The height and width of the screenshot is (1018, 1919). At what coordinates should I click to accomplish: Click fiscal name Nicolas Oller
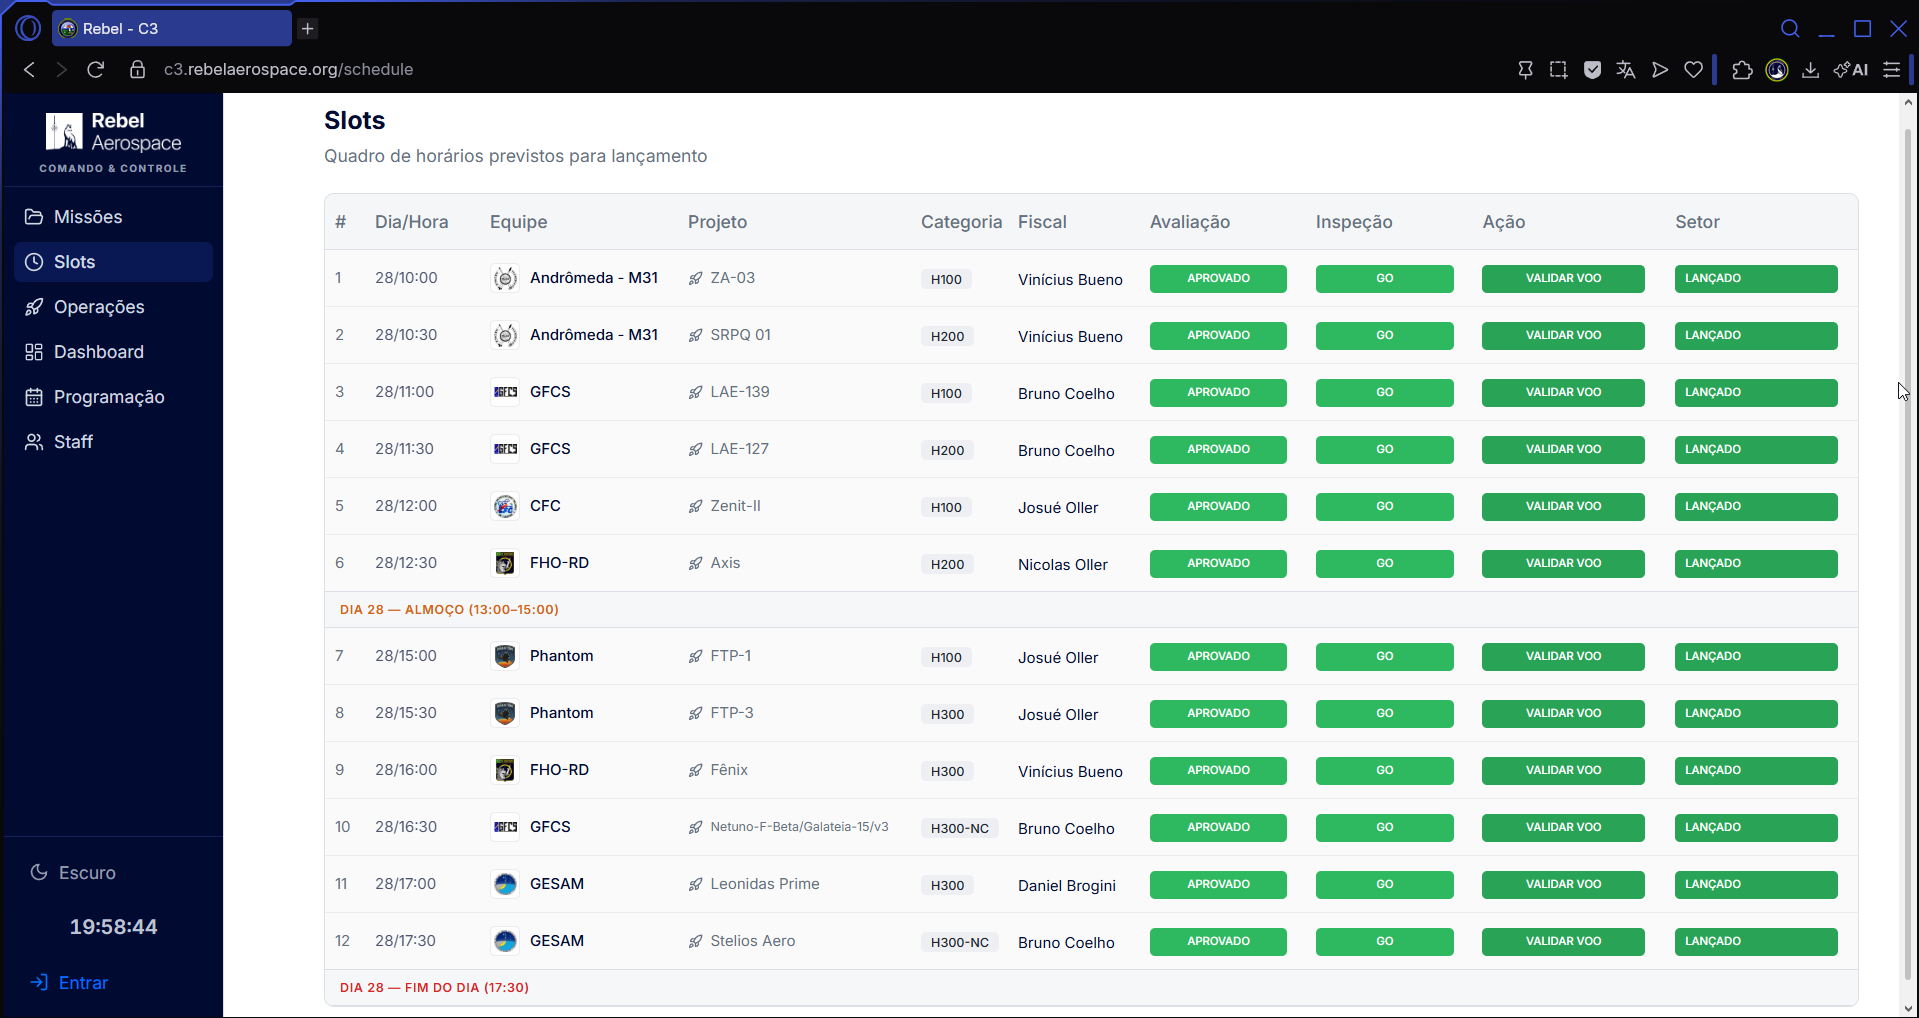1063,564
